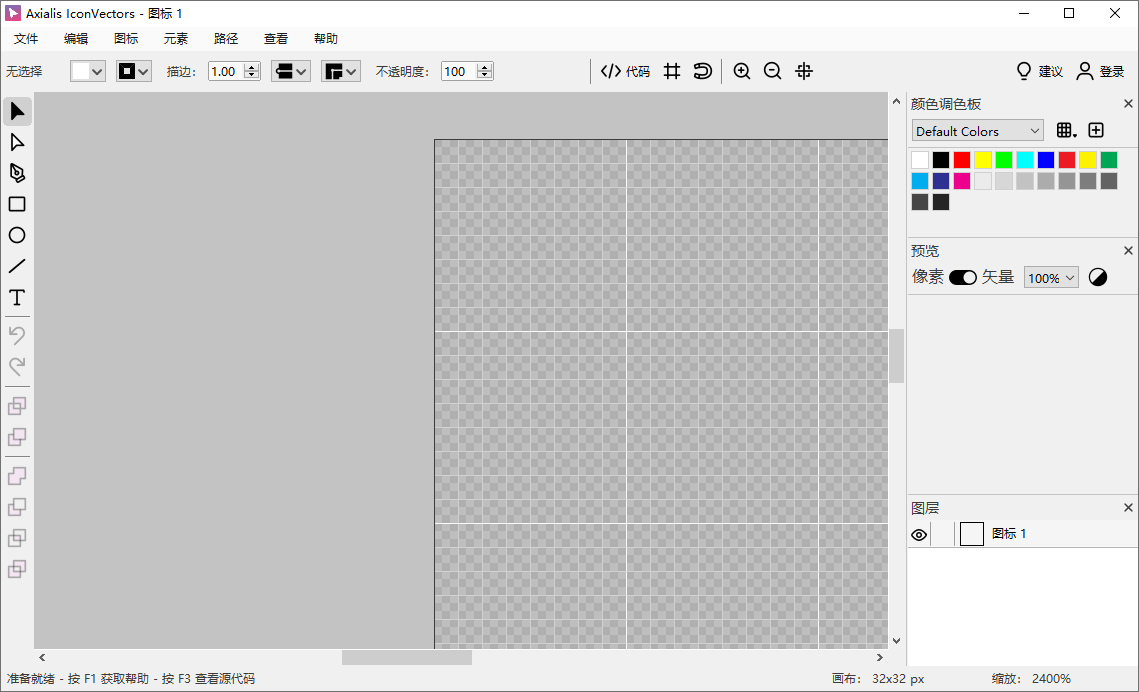Select the Rectangle shape tool

[x=17, y=204]
